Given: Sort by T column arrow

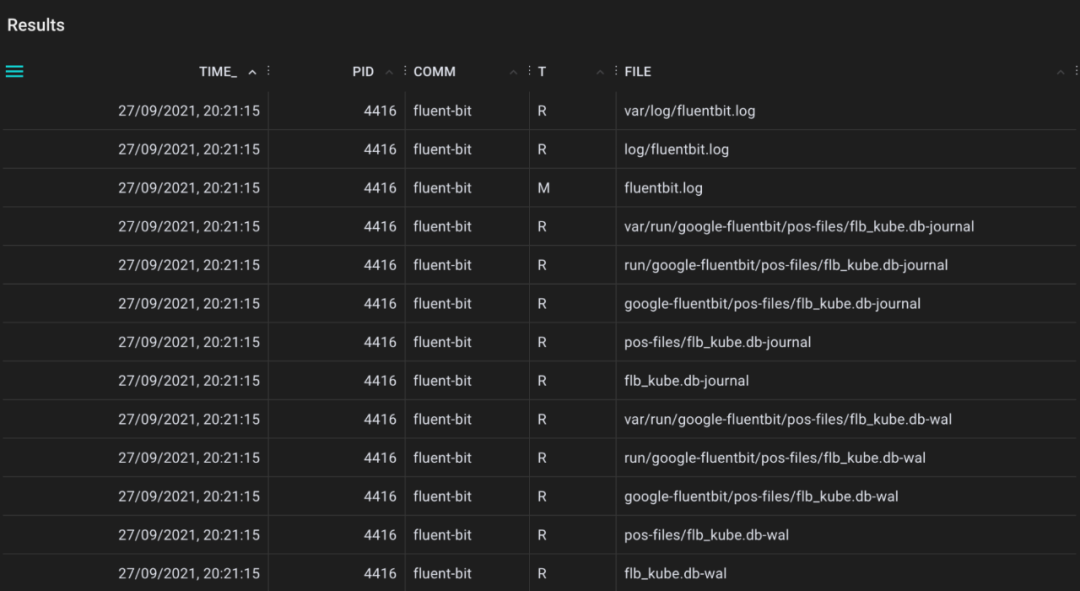Looking at the screenshot, I should pos(600,72).
